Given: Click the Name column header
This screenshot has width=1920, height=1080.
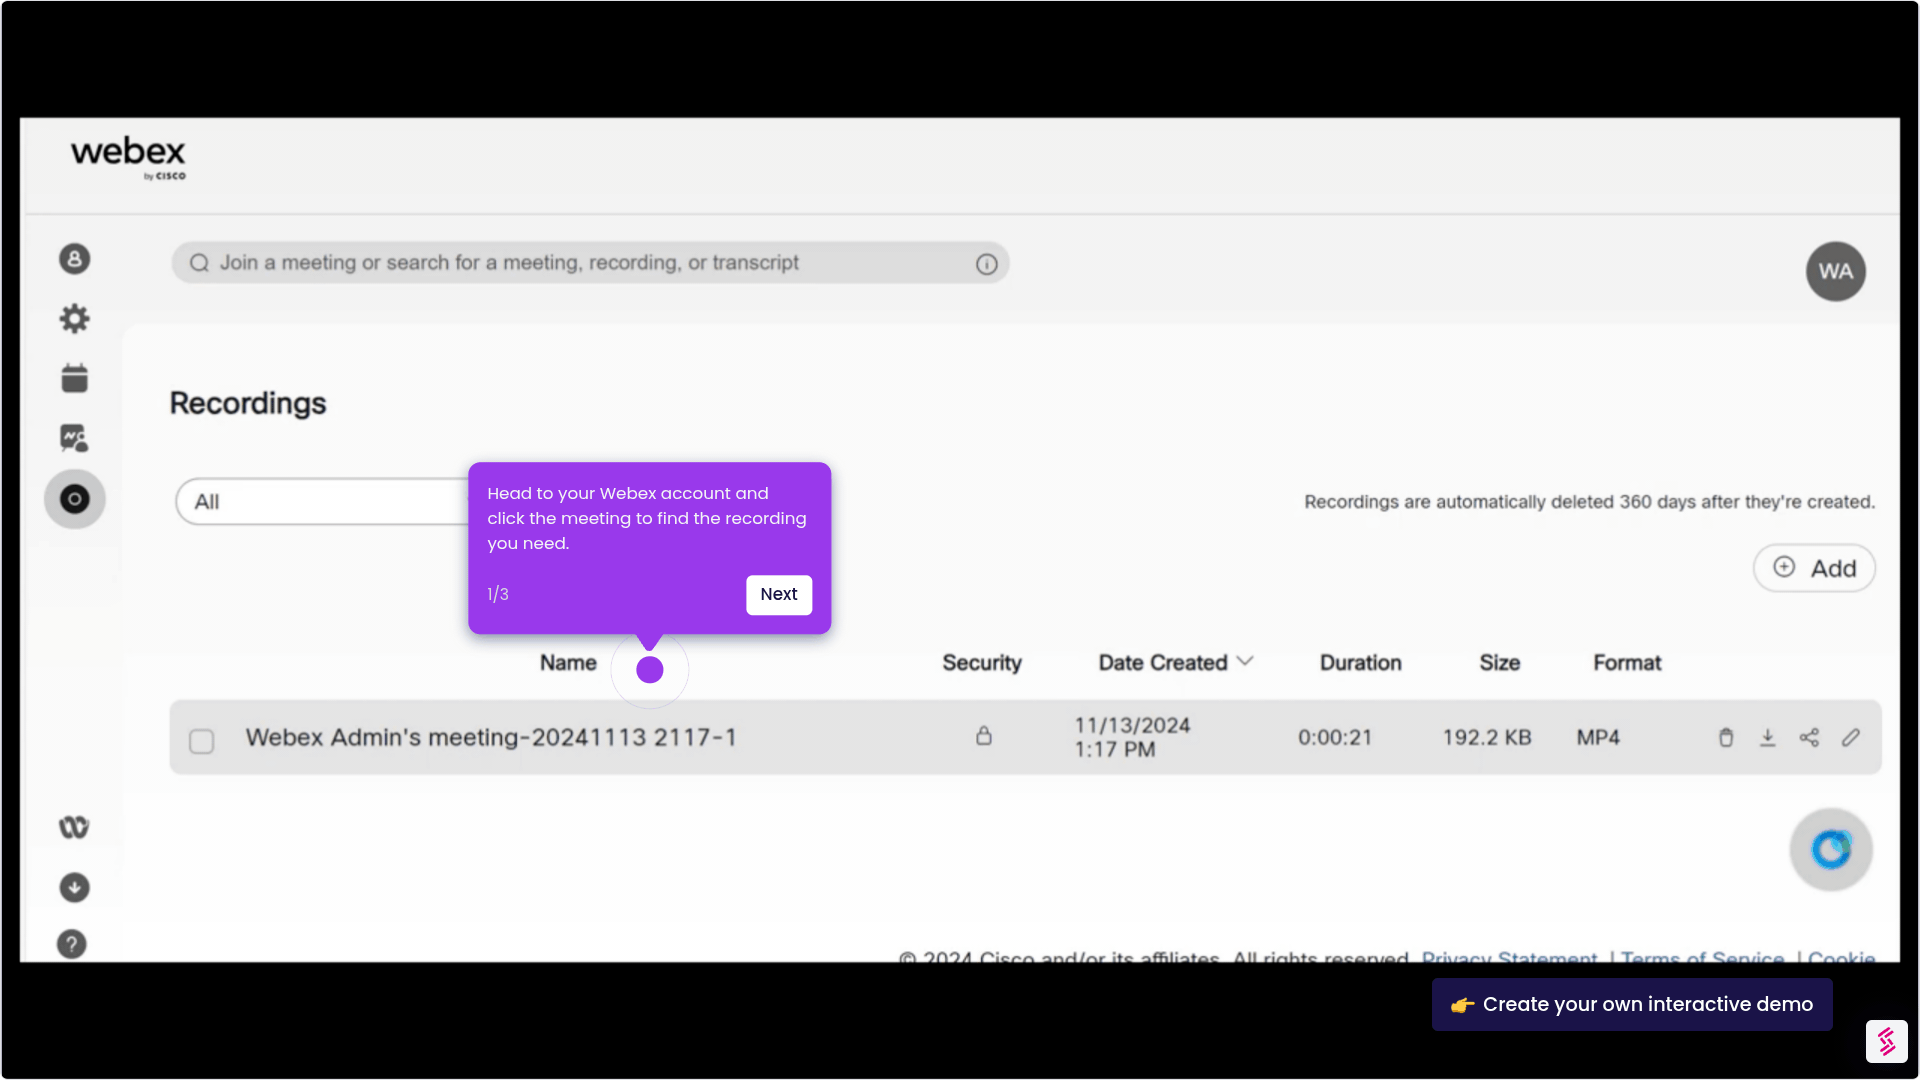Looking at the screenshot, I should point(568,663).
